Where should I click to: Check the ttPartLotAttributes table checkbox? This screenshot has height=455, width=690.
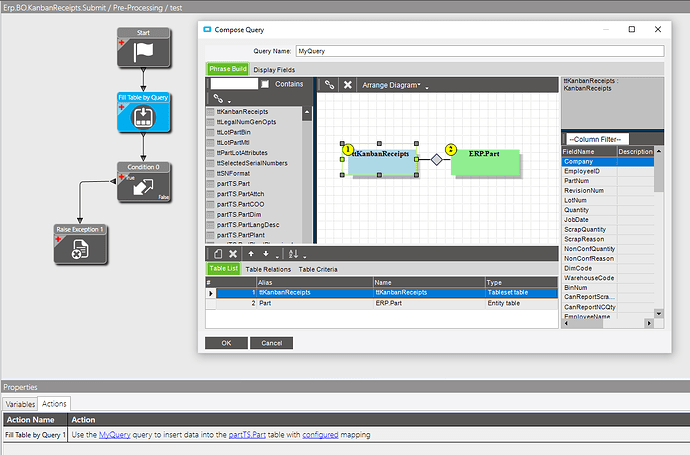coord(210,153)
